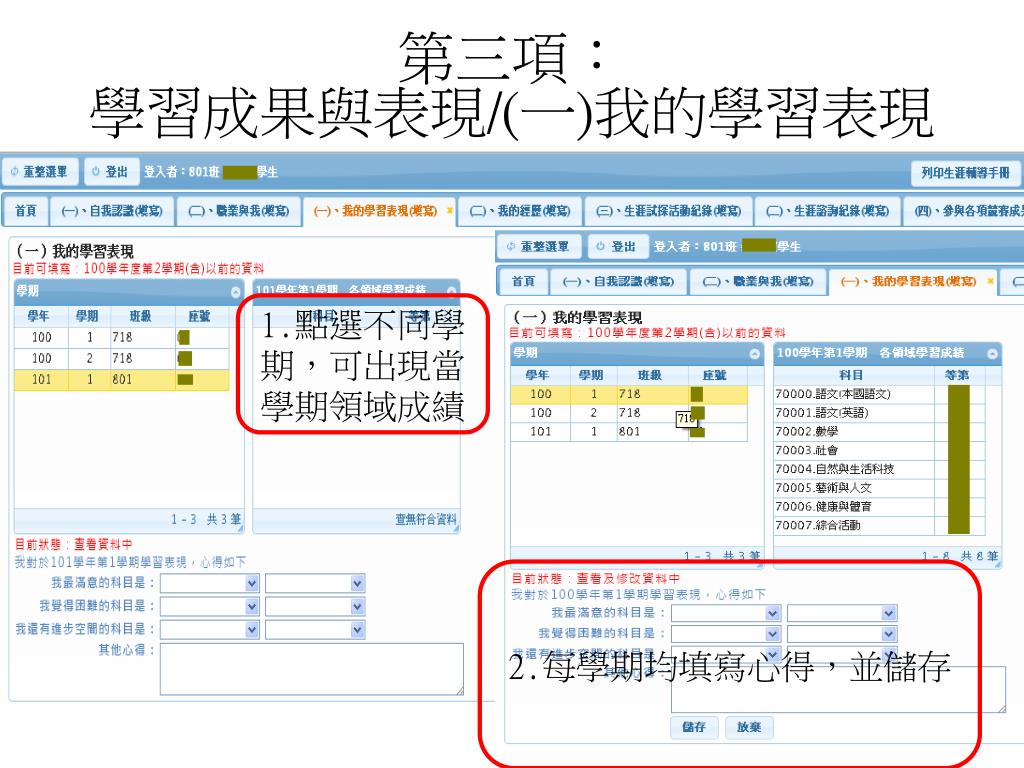
Task: Click 70005.藝術與人文 subject row
Action: tap(879, 488)
